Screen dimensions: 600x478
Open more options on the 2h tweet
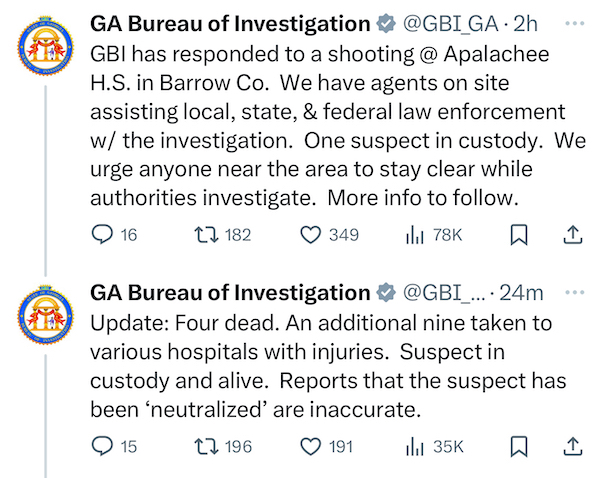pyautogui.click(x=574, y=24)
